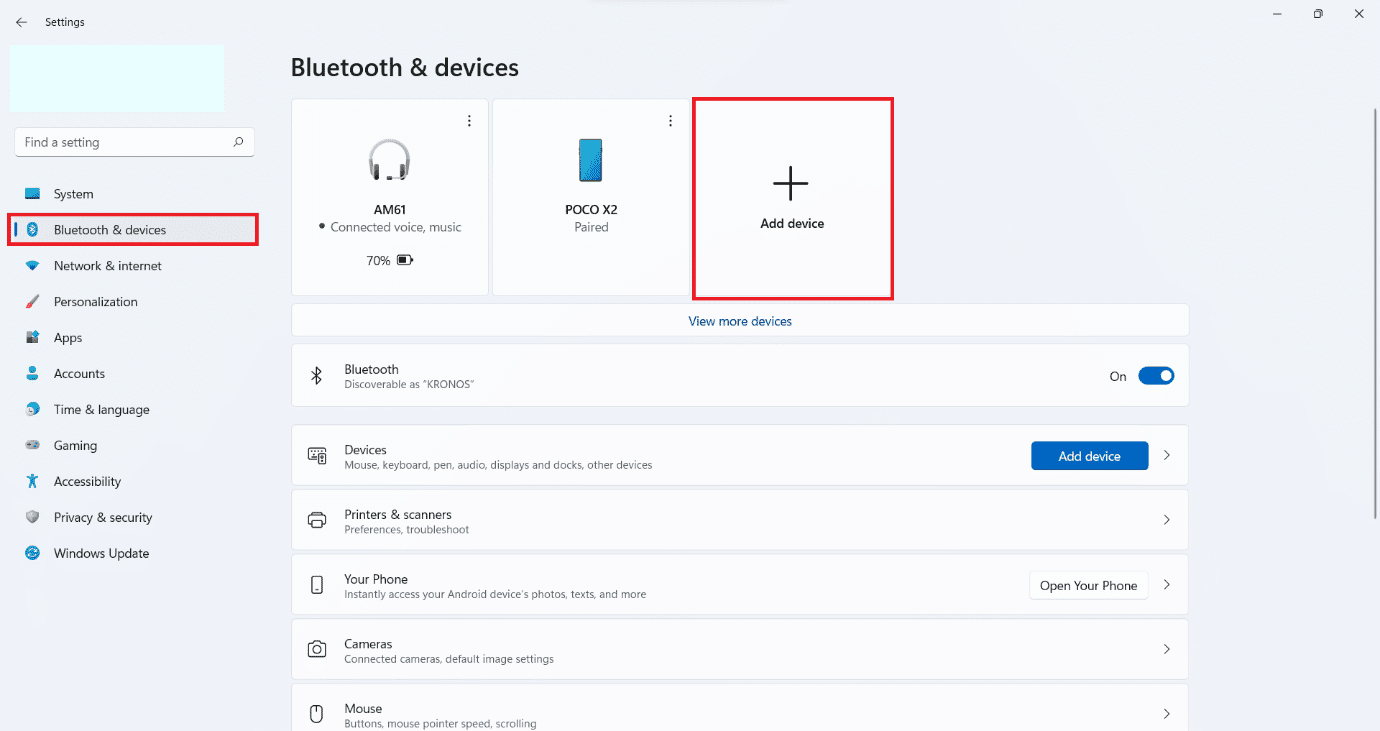Click the search magnifier icon
Image resolution: width=1380 pixels, height=731 pixels.
(x=238, y=142)
